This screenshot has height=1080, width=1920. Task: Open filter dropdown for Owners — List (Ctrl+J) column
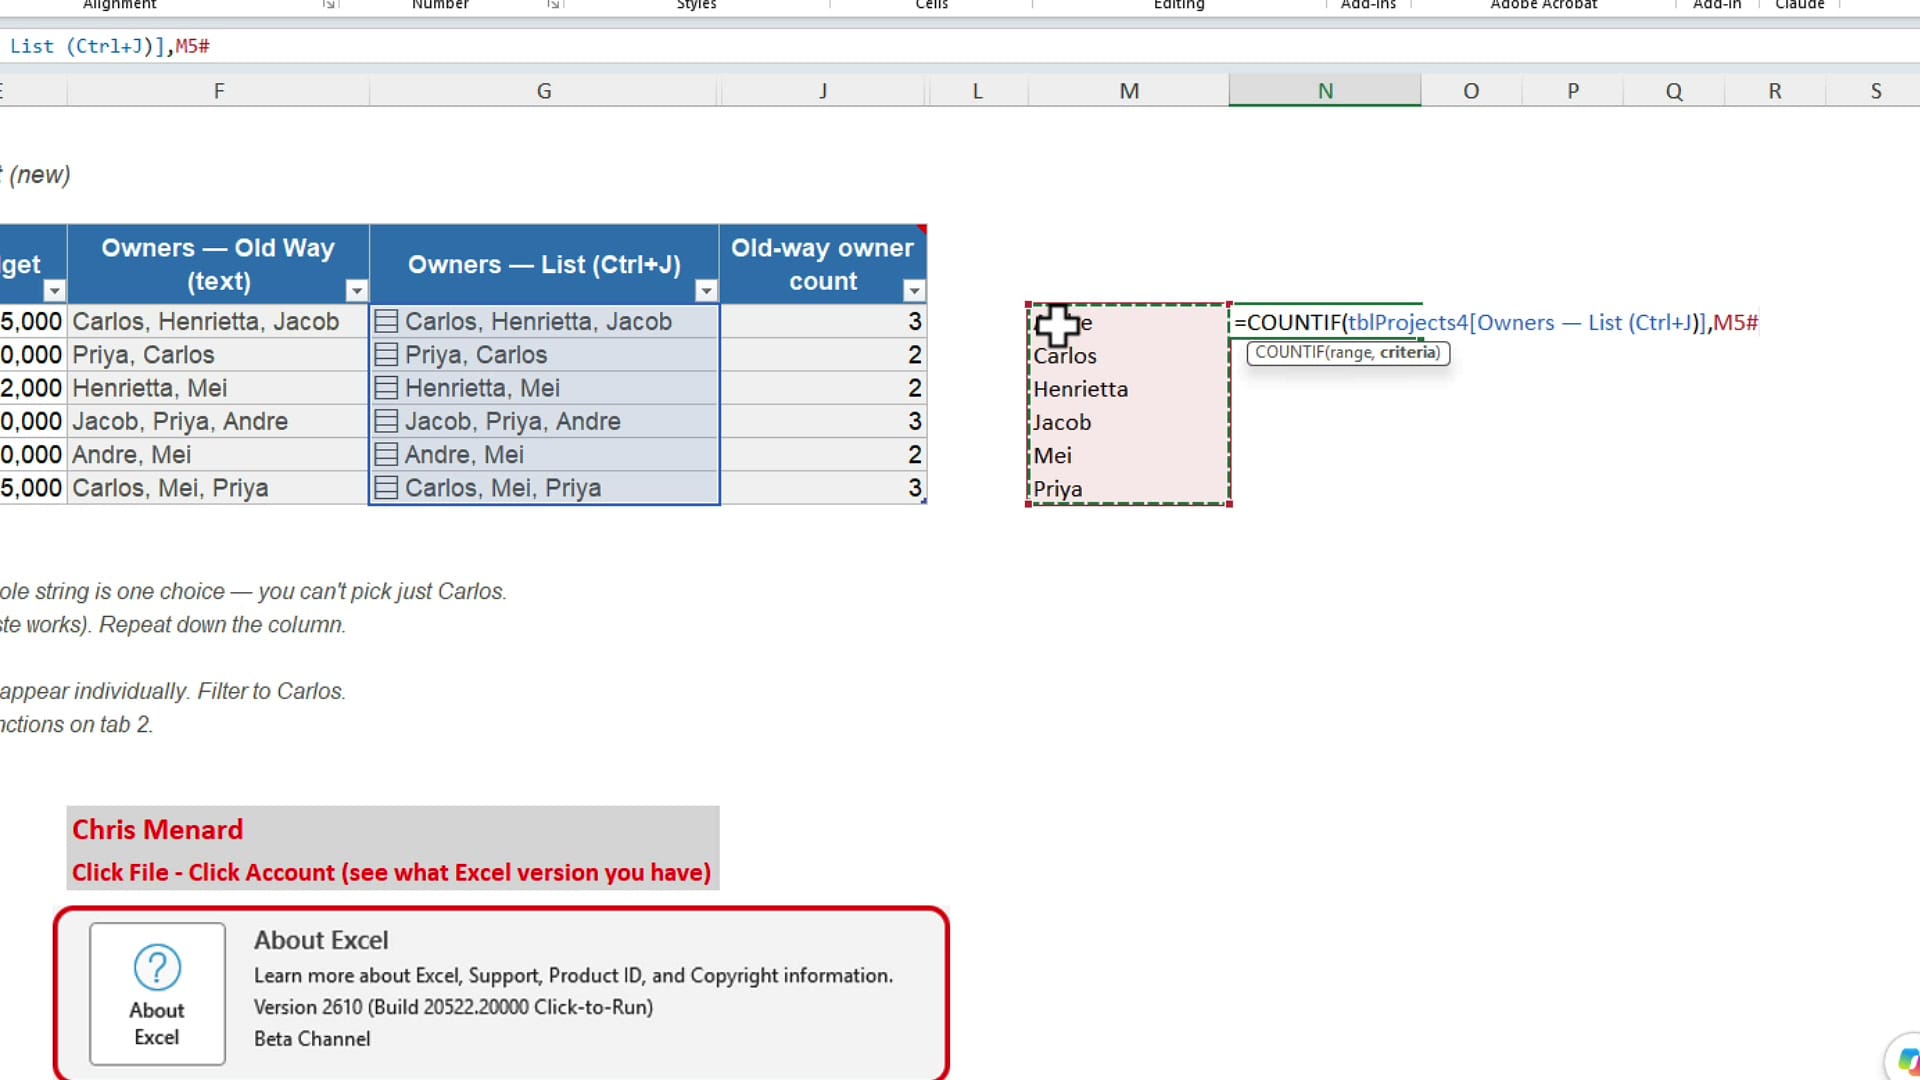click(x=706, y=291)
